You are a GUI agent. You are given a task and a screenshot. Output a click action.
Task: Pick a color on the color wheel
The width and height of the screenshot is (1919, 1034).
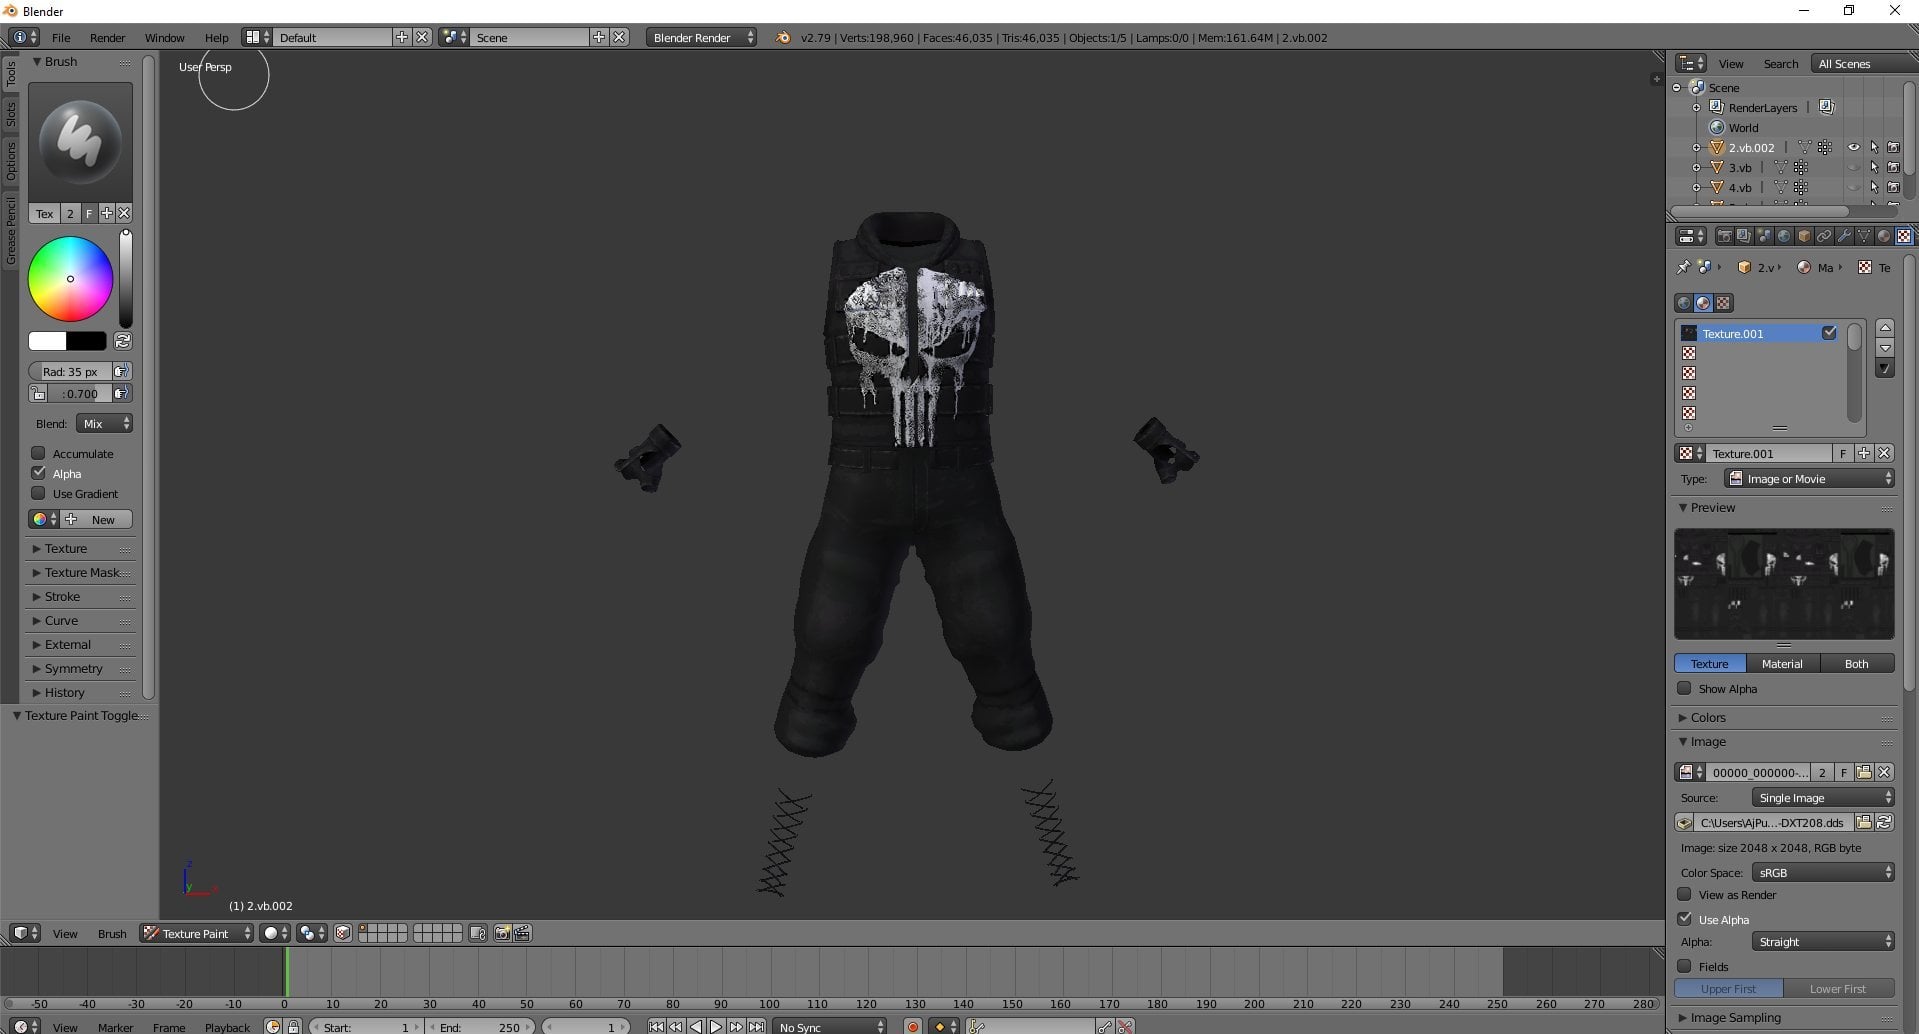pyautogui.click(x=70, y=278)
